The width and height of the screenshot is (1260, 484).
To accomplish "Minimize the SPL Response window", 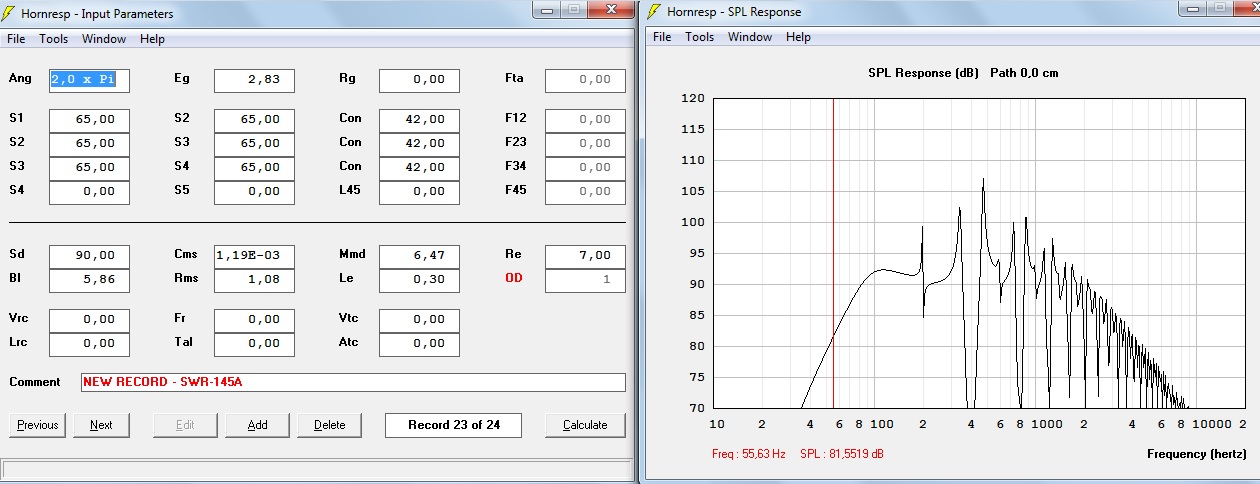I will 1190,8.
